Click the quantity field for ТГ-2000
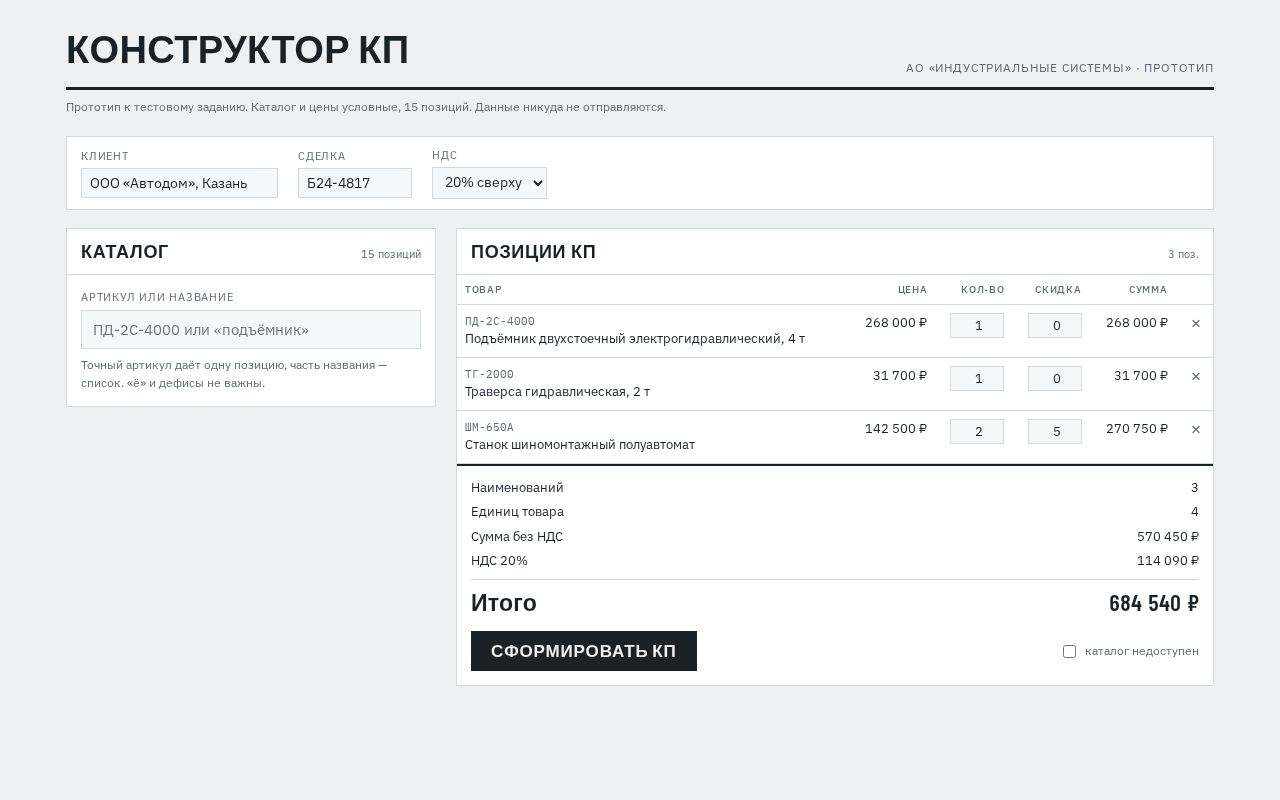Viewport: 1280px width, 800px height. (x=977, y=378)
